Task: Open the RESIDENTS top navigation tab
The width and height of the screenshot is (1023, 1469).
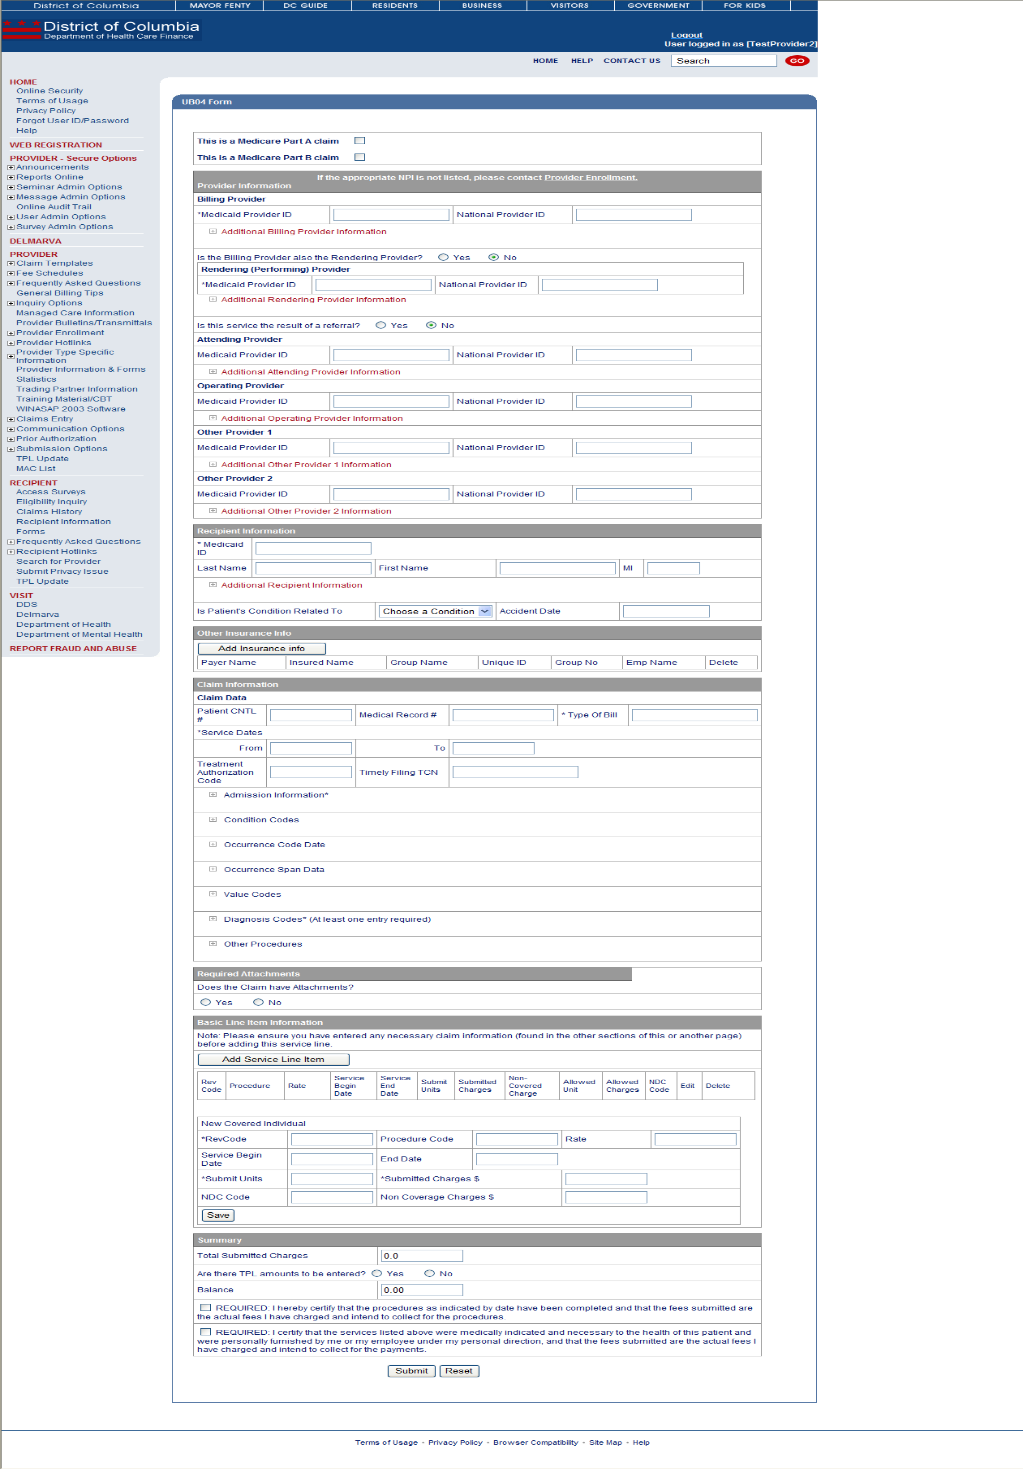Action: 395,6
